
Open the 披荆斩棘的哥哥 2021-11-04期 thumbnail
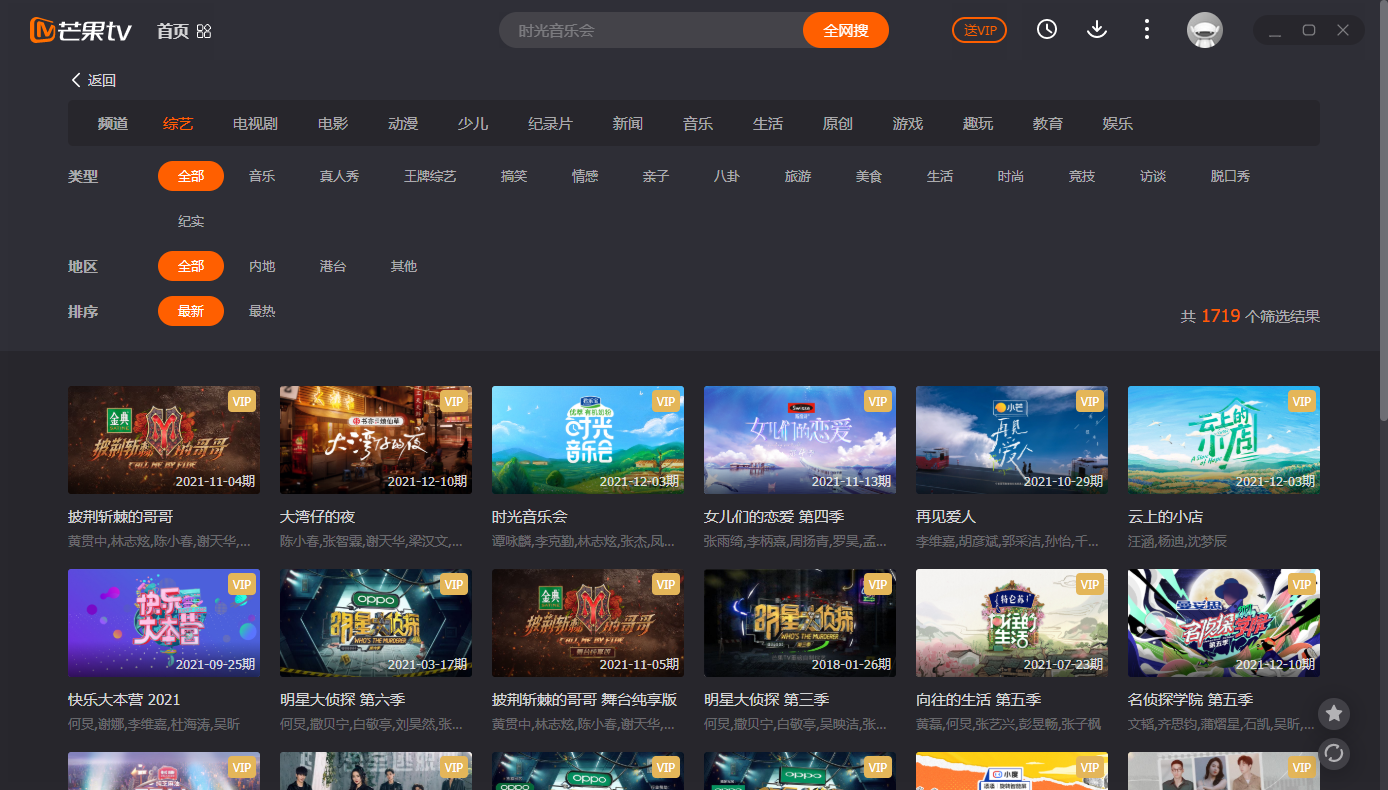pos(164,440)
